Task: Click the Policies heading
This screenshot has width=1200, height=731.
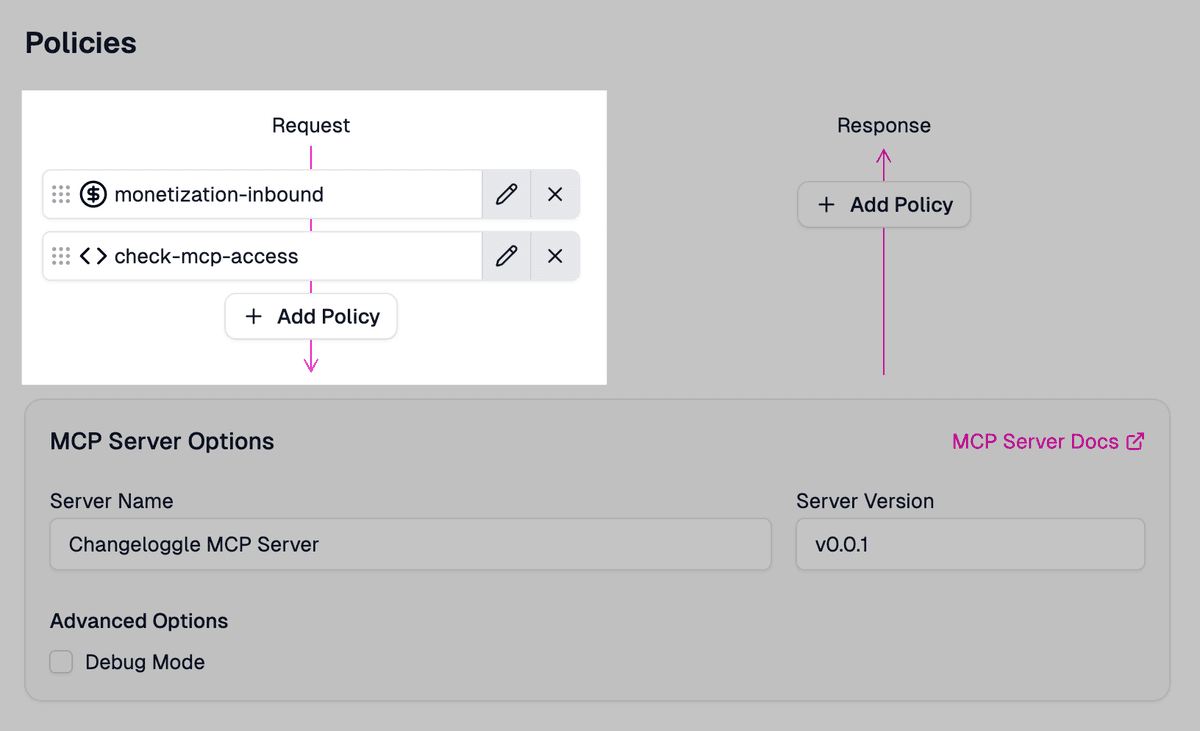Action: point(81,43)
